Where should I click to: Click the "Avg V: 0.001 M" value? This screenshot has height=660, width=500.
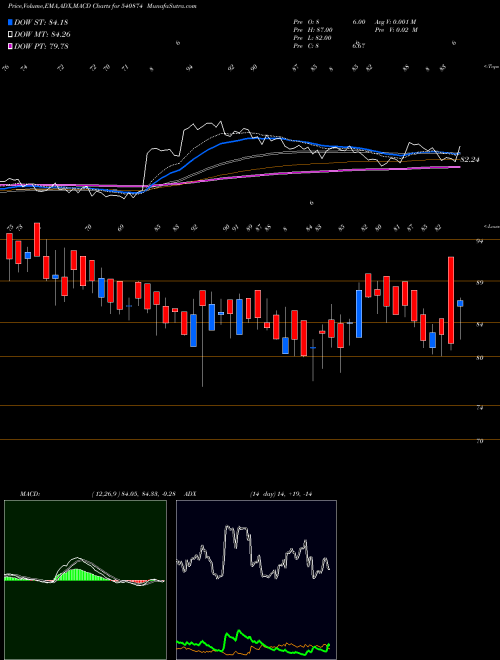point(397,22)
